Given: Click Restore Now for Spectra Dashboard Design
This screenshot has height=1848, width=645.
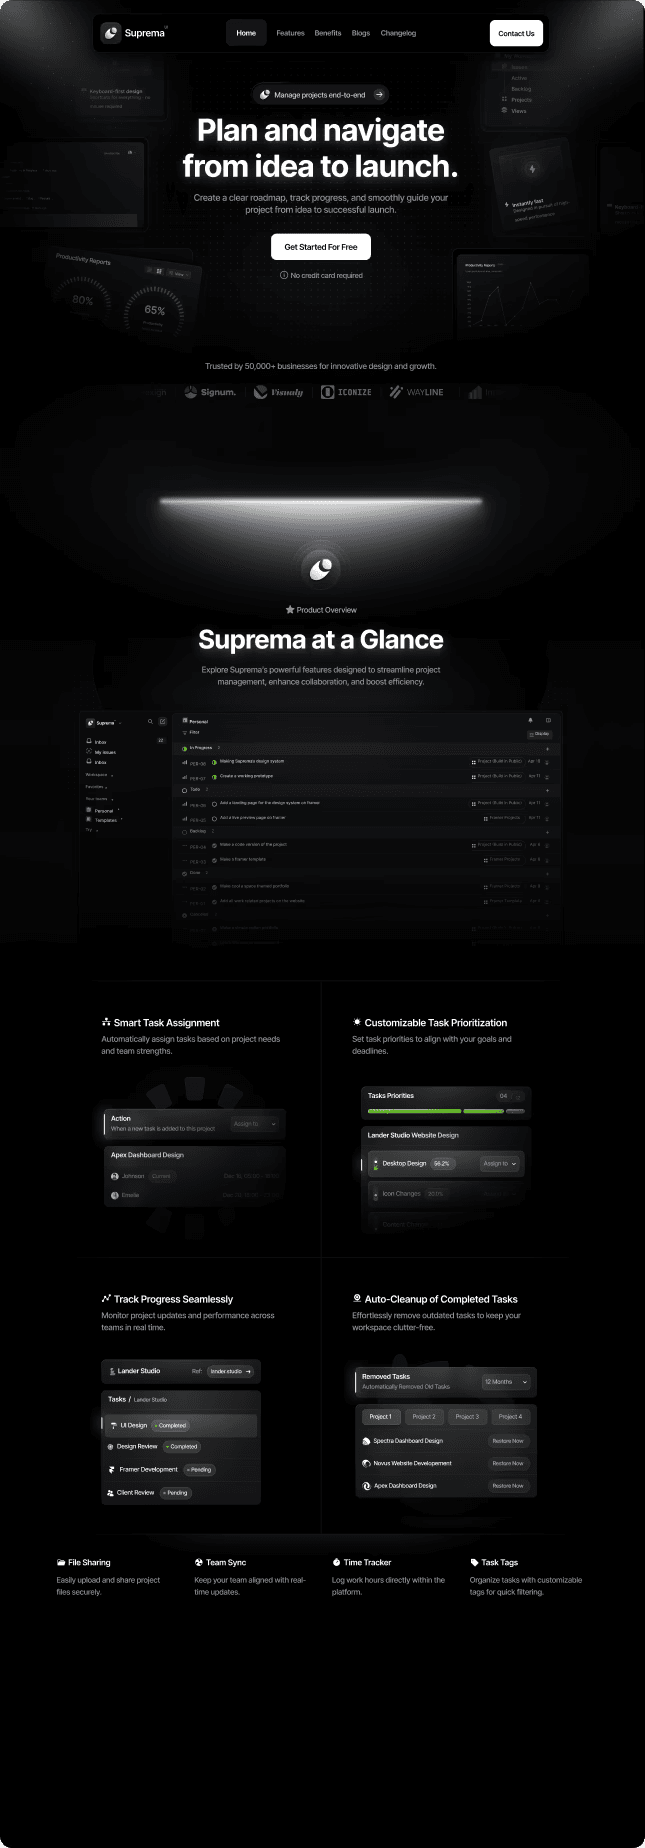Looking at the screenshot, I should [508, 1441].
